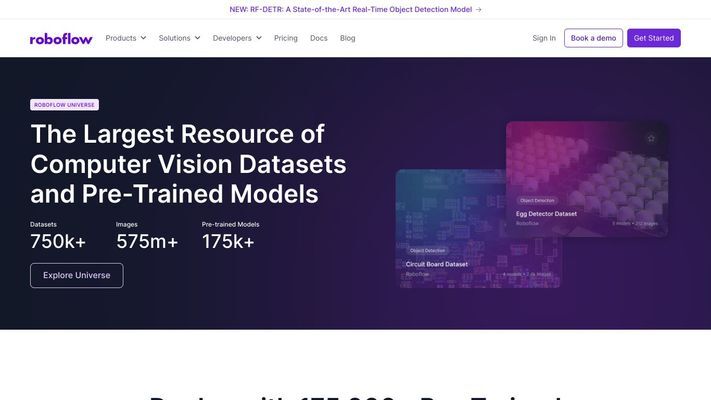This screenshot has height=400, width=711.
Task: Click Object Detection tag on Circuit Board card
Action: (x=428, y=250)
